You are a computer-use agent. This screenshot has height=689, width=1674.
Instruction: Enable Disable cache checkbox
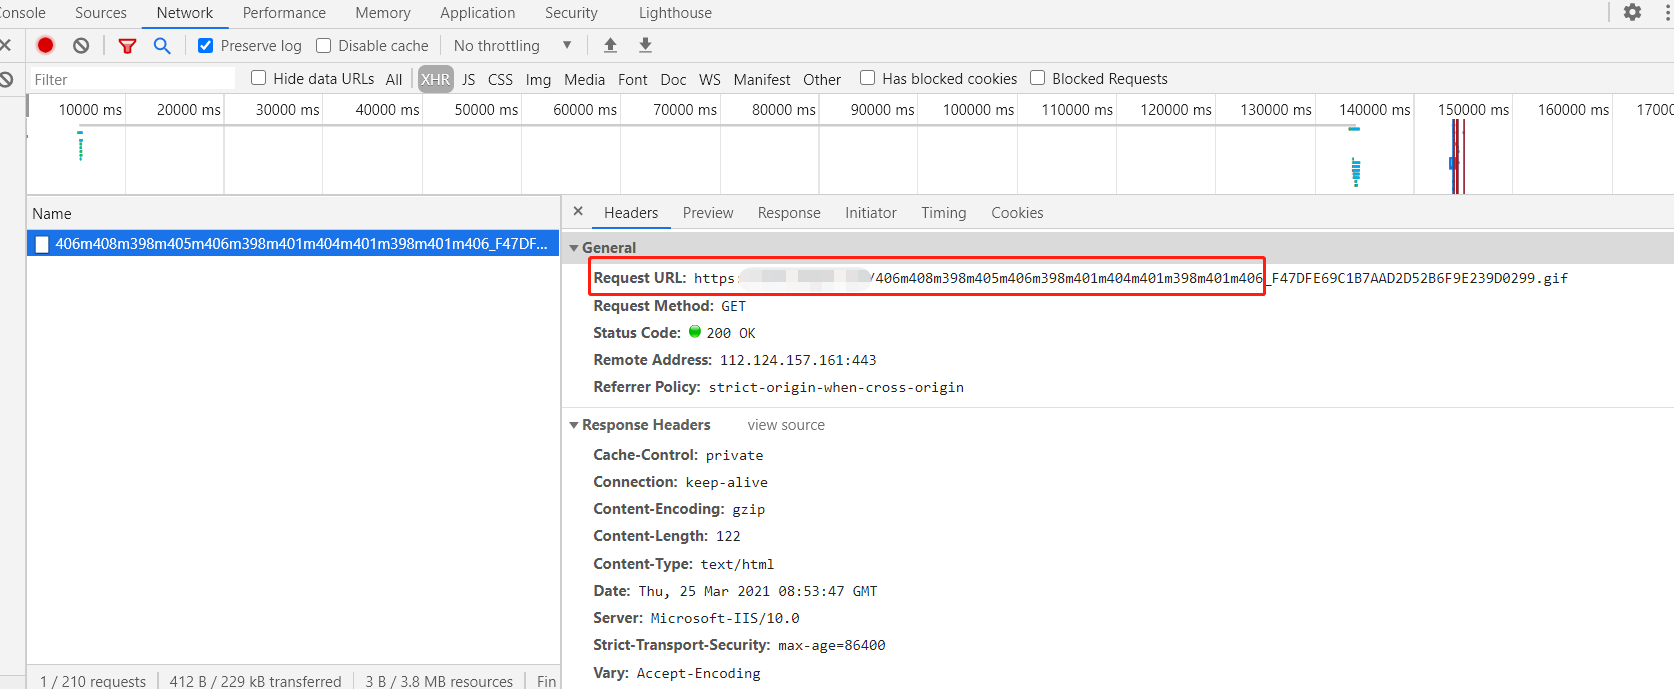pyautogui.click(x=323, y=45)
